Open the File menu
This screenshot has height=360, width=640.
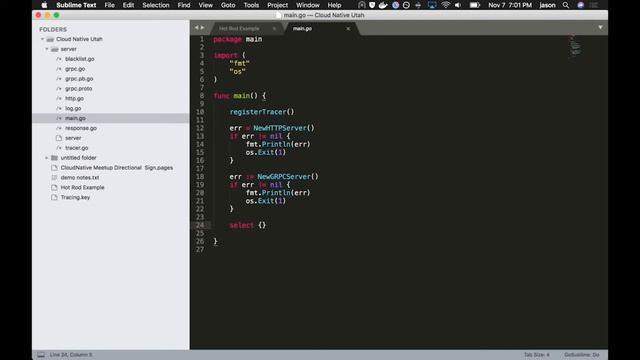tap(109, 5)
